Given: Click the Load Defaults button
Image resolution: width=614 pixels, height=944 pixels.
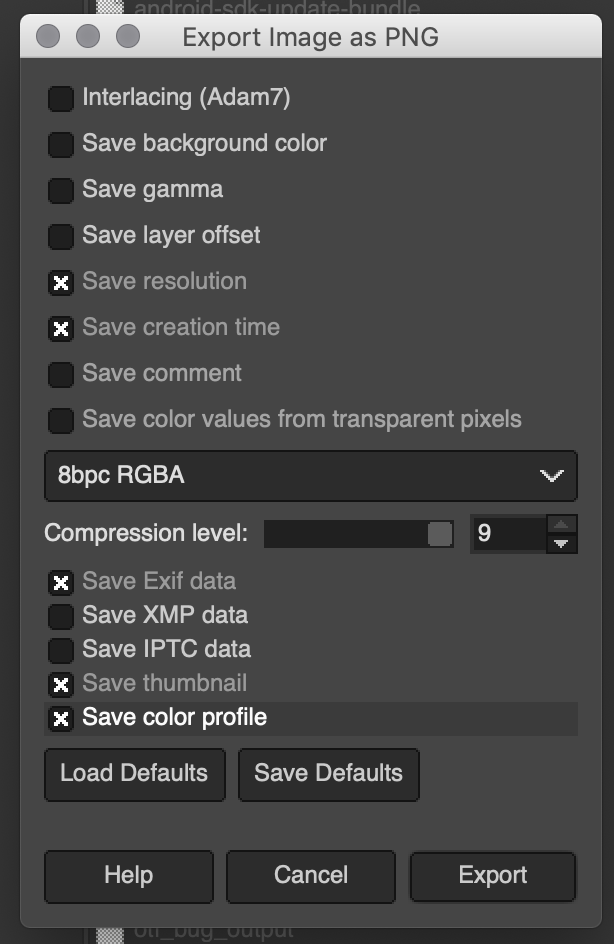Looking at the screenshot, I should point(134,773).
